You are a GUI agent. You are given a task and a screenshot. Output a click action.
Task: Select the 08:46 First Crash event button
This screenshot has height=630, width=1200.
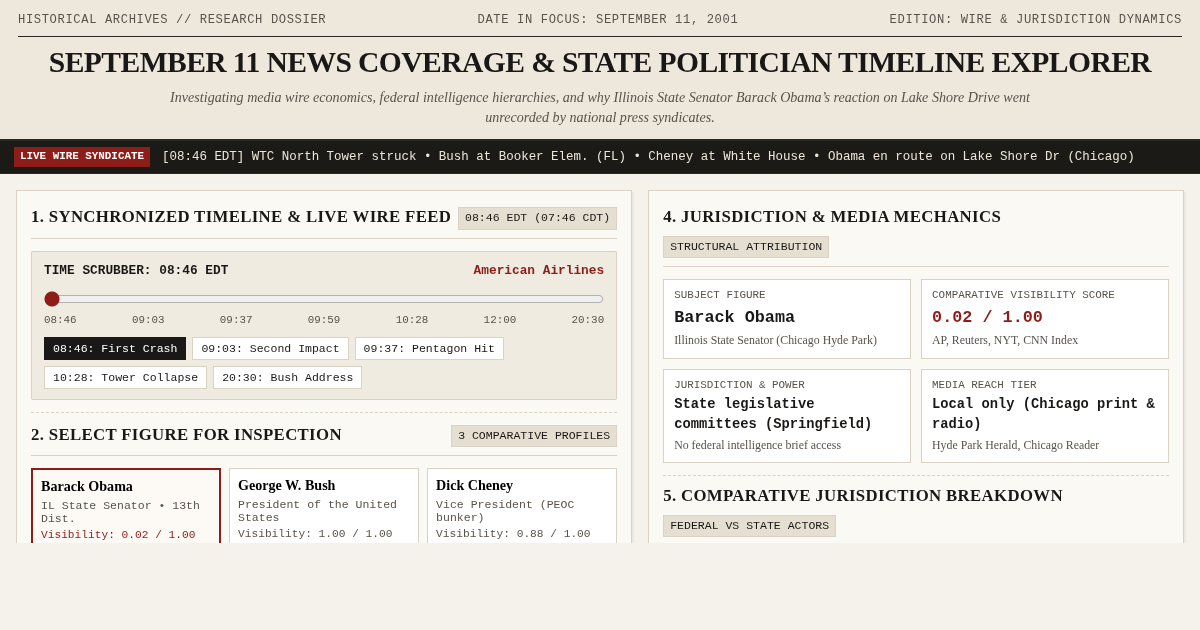115,349
